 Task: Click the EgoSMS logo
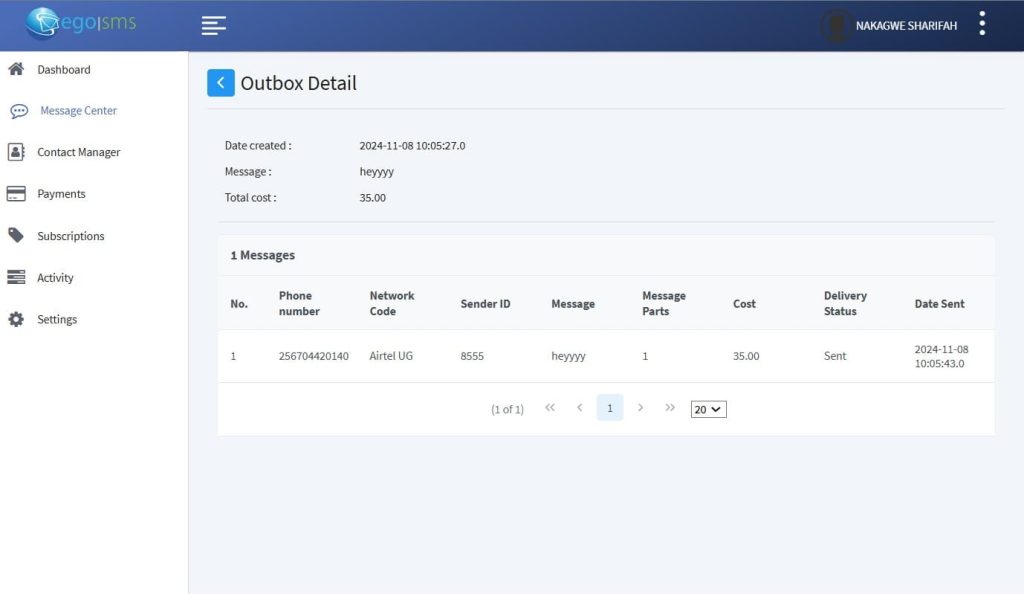point(81,23)
